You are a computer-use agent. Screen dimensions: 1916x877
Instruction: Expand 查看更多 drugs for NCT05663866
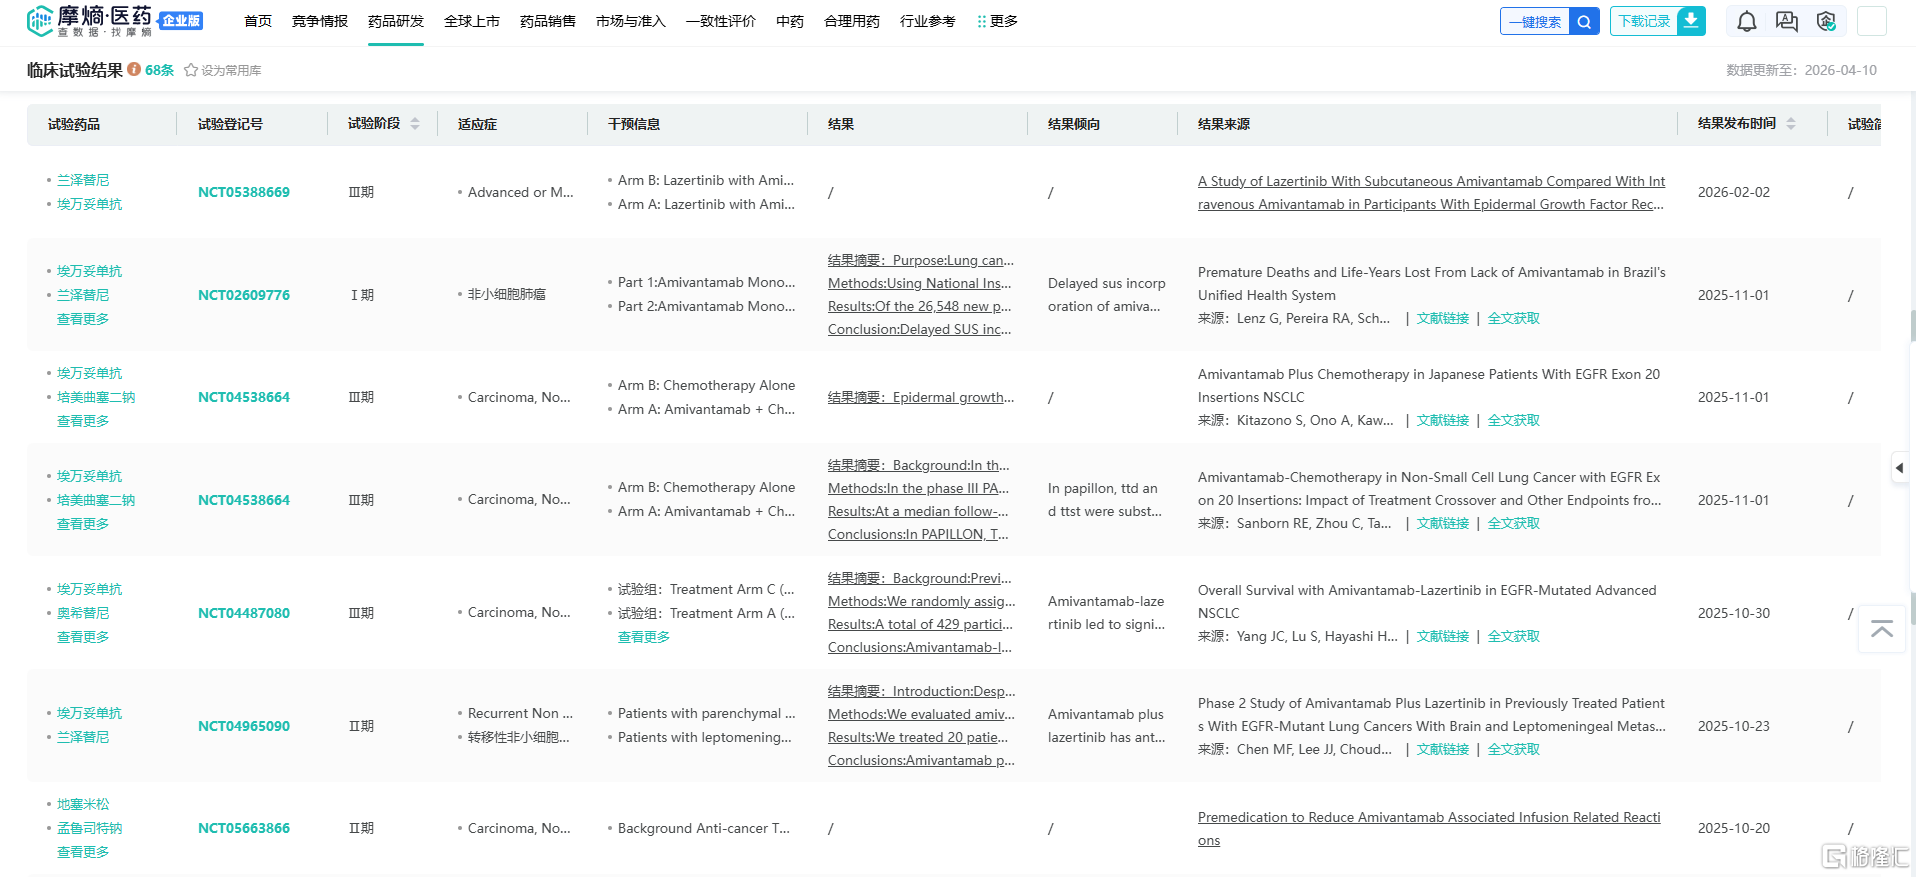point(83,852)
